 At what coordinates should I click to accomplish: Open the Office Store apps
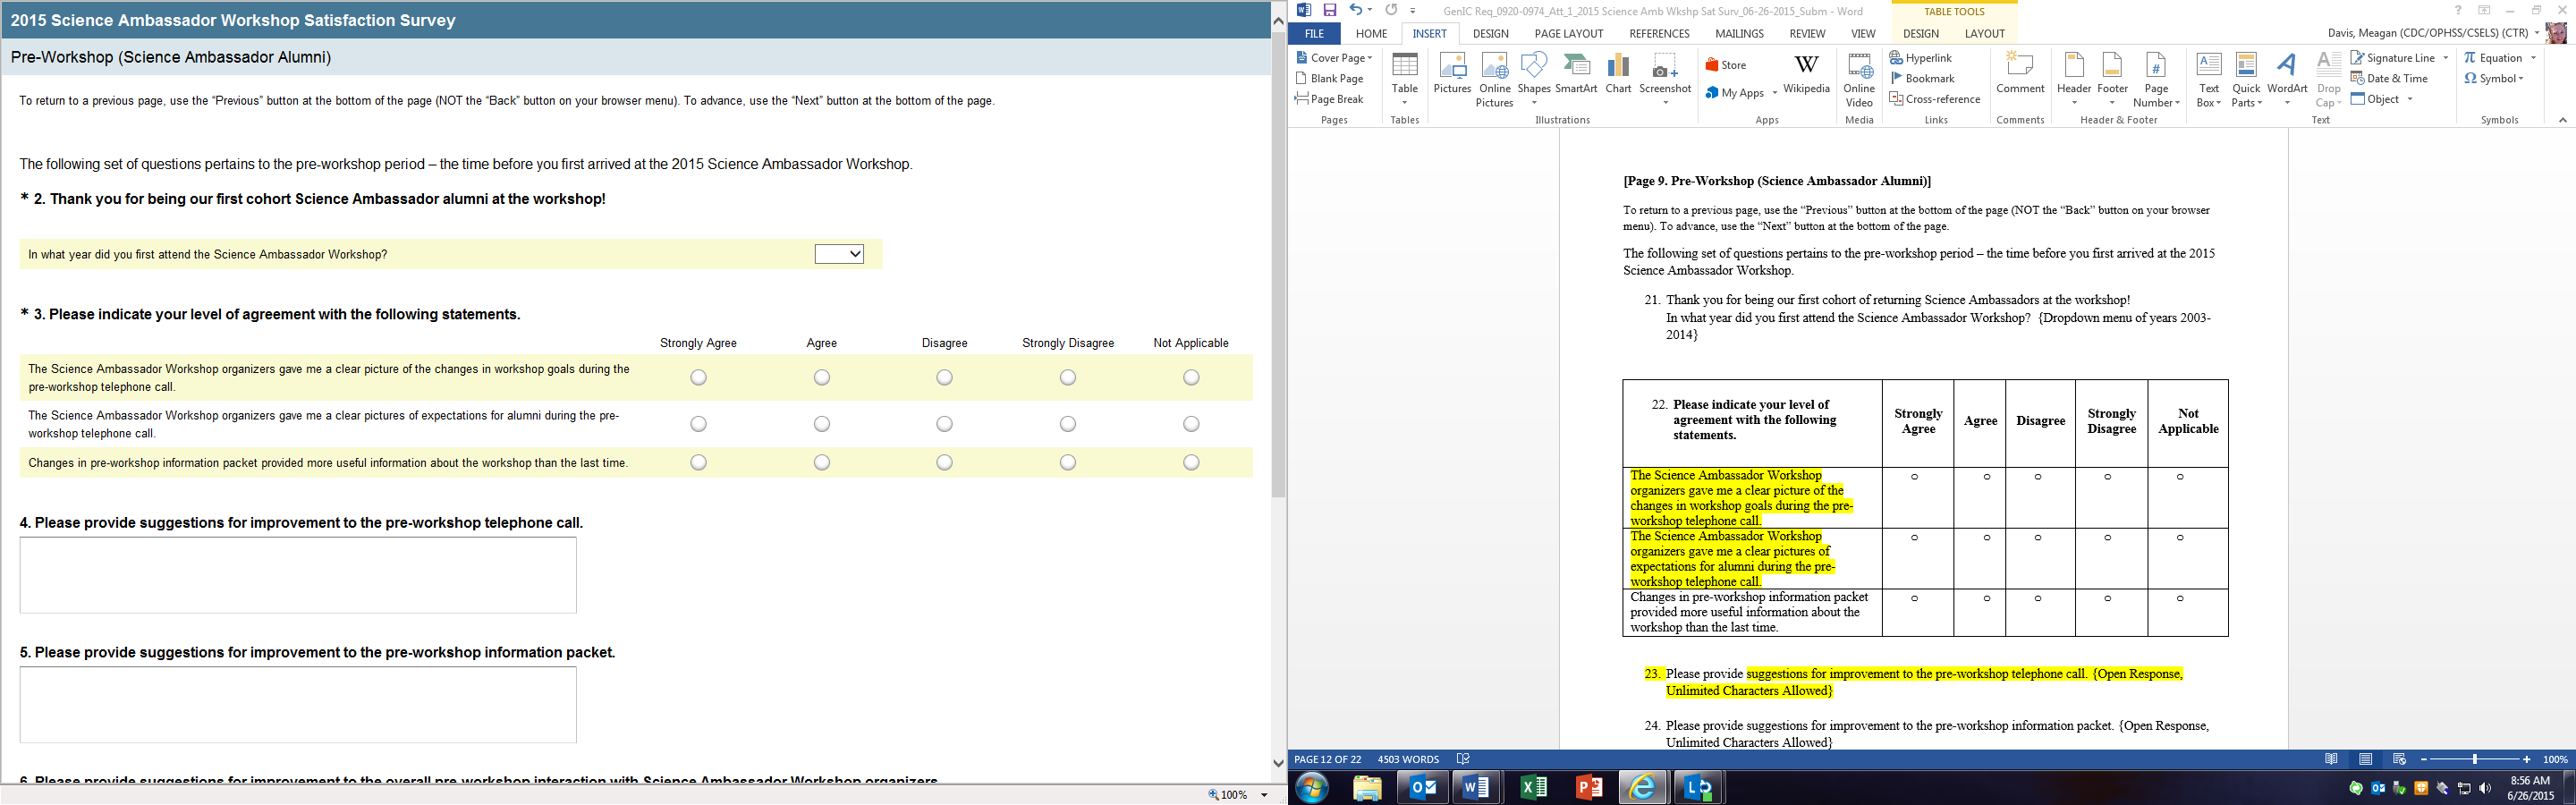click(x=1726, y=65)
